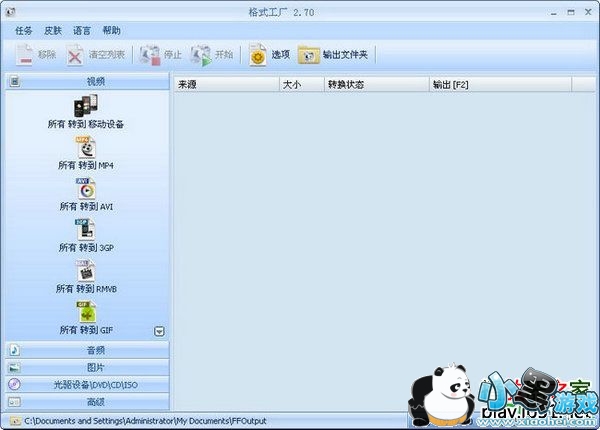
Task: Click the Stop (停止) toolbar icon
Action: click(x=150, y=55)
